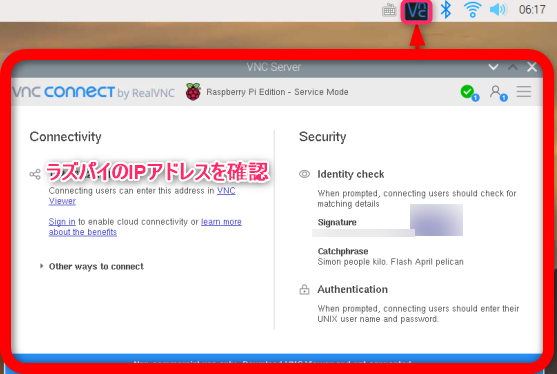
Task: Click the VNC Connect by RealVNC logo
Action: (93, 92)
